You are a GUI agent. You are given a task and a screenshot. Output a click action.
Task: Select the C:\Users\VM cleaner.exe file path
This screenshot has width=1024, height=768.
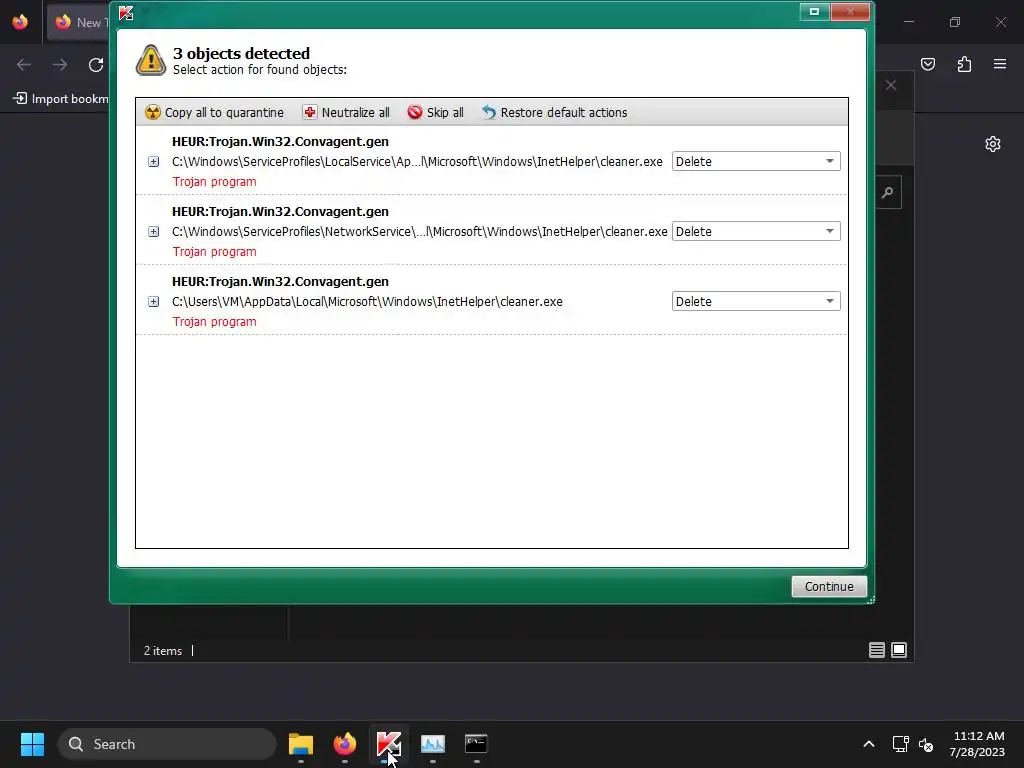coord(367,301)
